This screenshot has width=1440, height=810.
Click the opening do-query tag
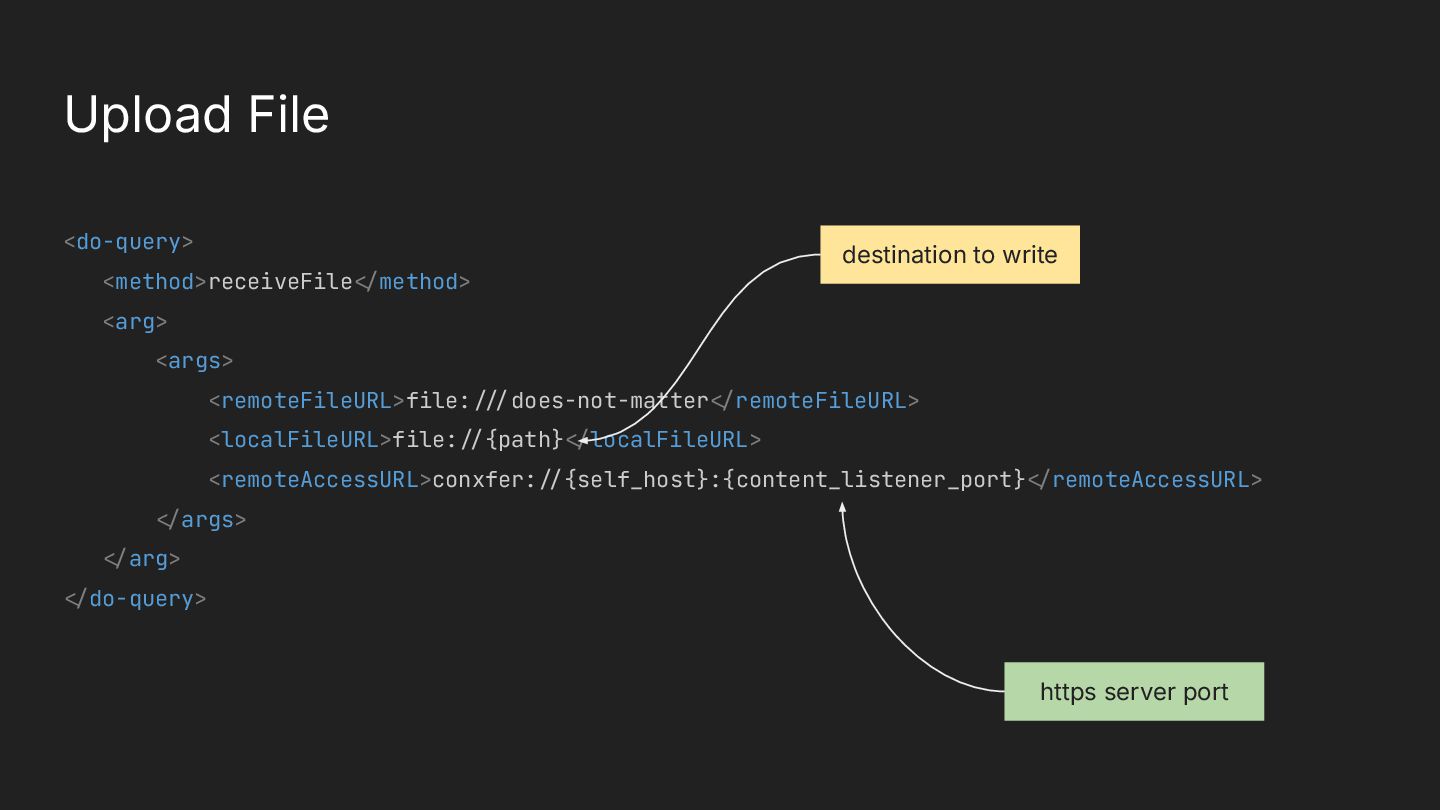pos(128,242)
